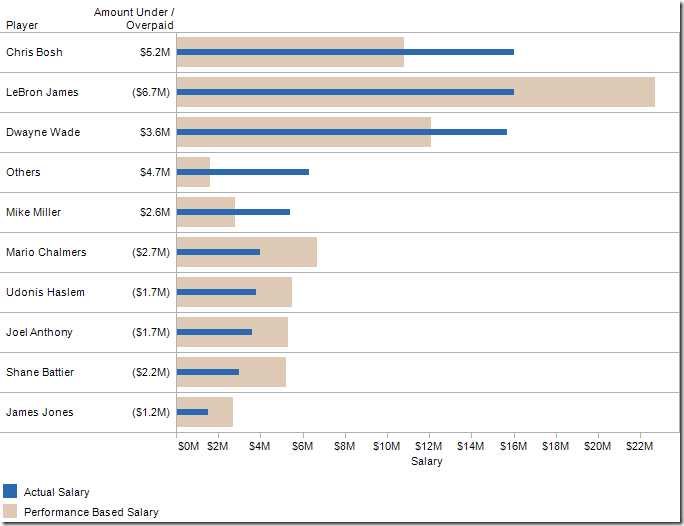Viewport: 684px width, 526px height.
Task: Click the $10M axis tick label
Action: tap(386, 446)
